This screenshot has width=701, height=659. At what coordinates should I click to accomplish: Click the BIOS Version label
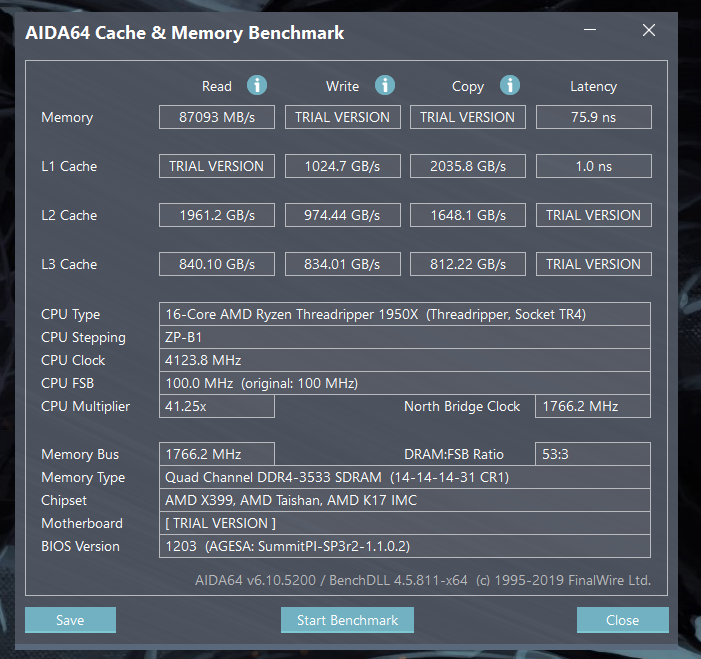[x=80, y=546]
